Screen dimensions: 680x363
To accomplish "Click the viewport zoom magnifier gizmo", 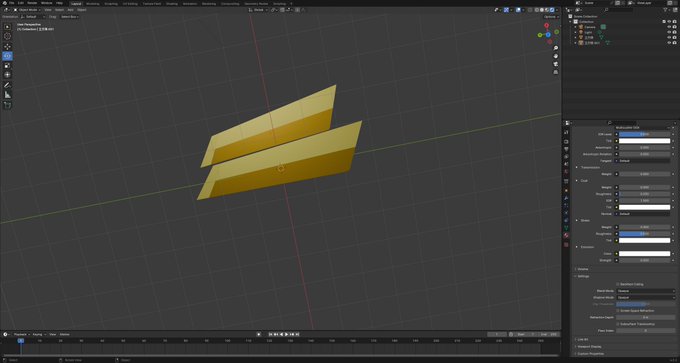I will coord(556,48).
